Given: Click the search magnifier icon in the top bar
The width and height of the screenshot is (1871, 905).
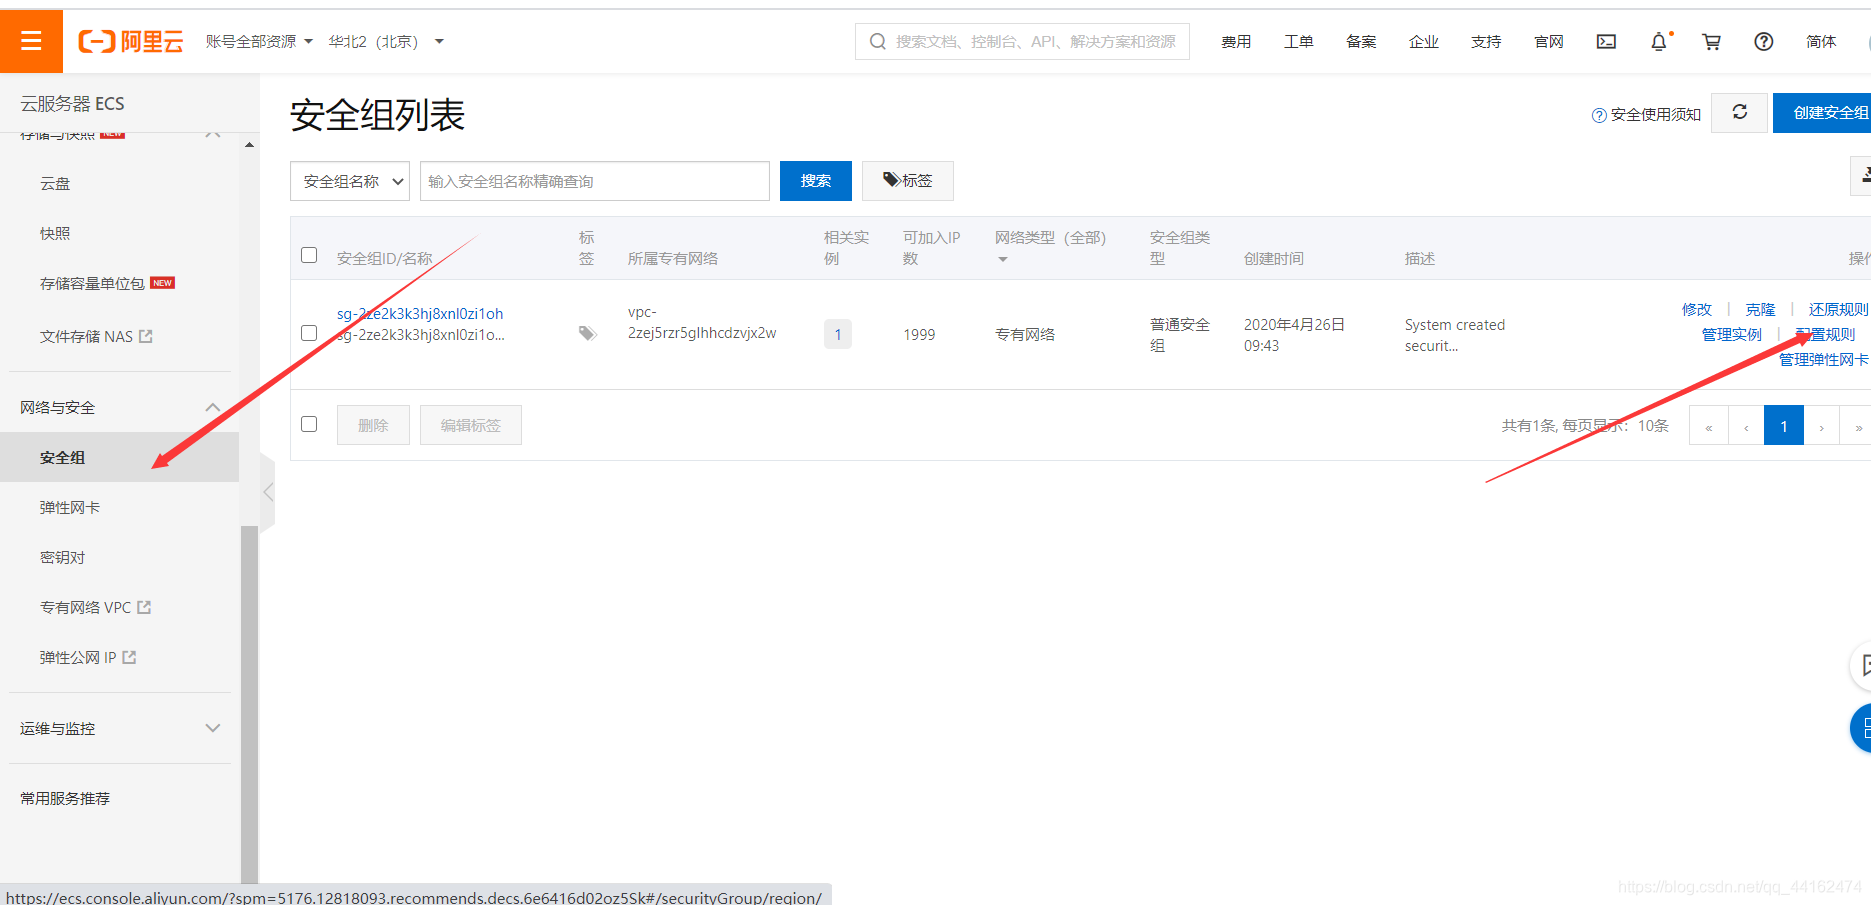Looking at the screenshot, I should point(878,41).
